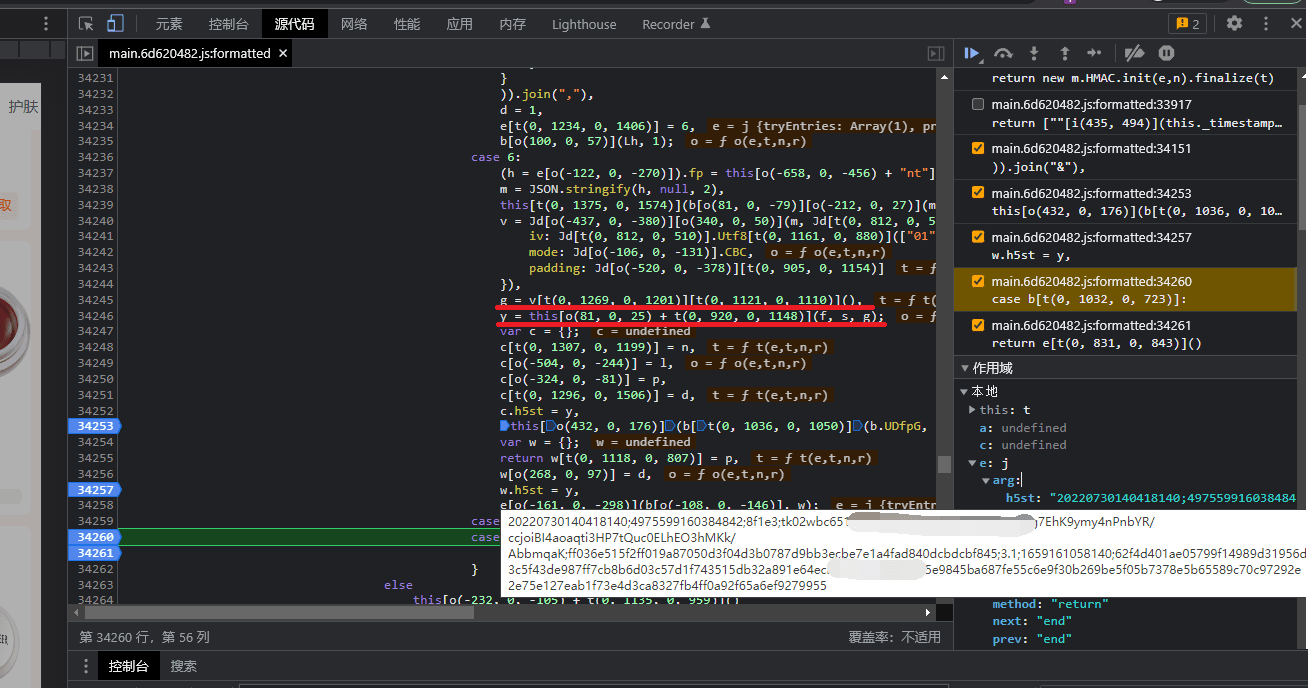Image resolution: width=1308 pixels, height=688 pixels.
Task: Resume script execution
Action: tap(971, 53)
